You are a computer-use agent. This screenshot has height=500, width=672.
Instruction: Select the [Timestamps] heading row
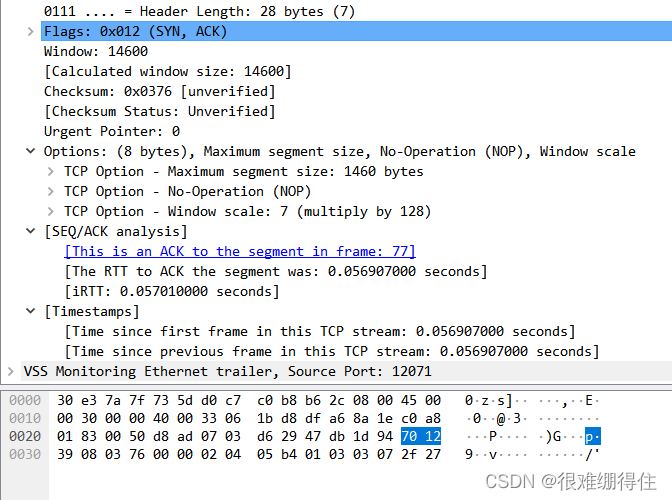[92, 311]
